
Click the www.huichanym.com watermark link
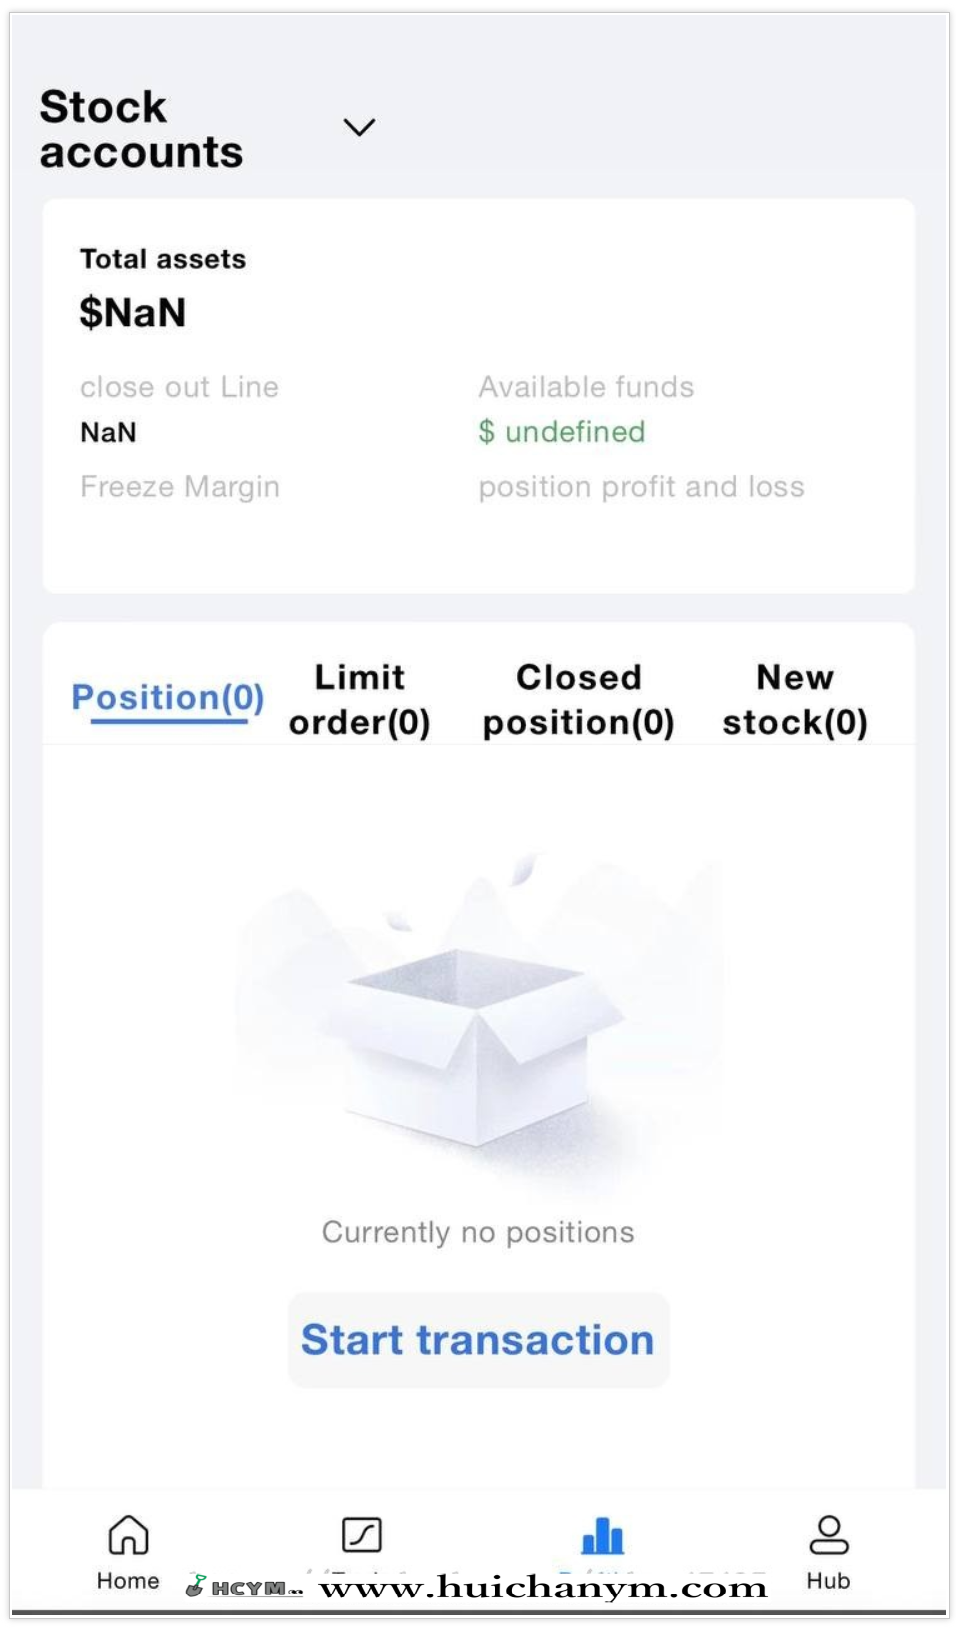(x=543, y=1587)
